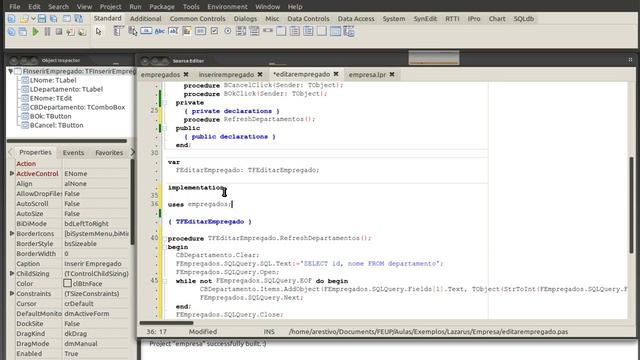
Task: Click the New Unit toolbar icon
Action: [x=11, y=19]
